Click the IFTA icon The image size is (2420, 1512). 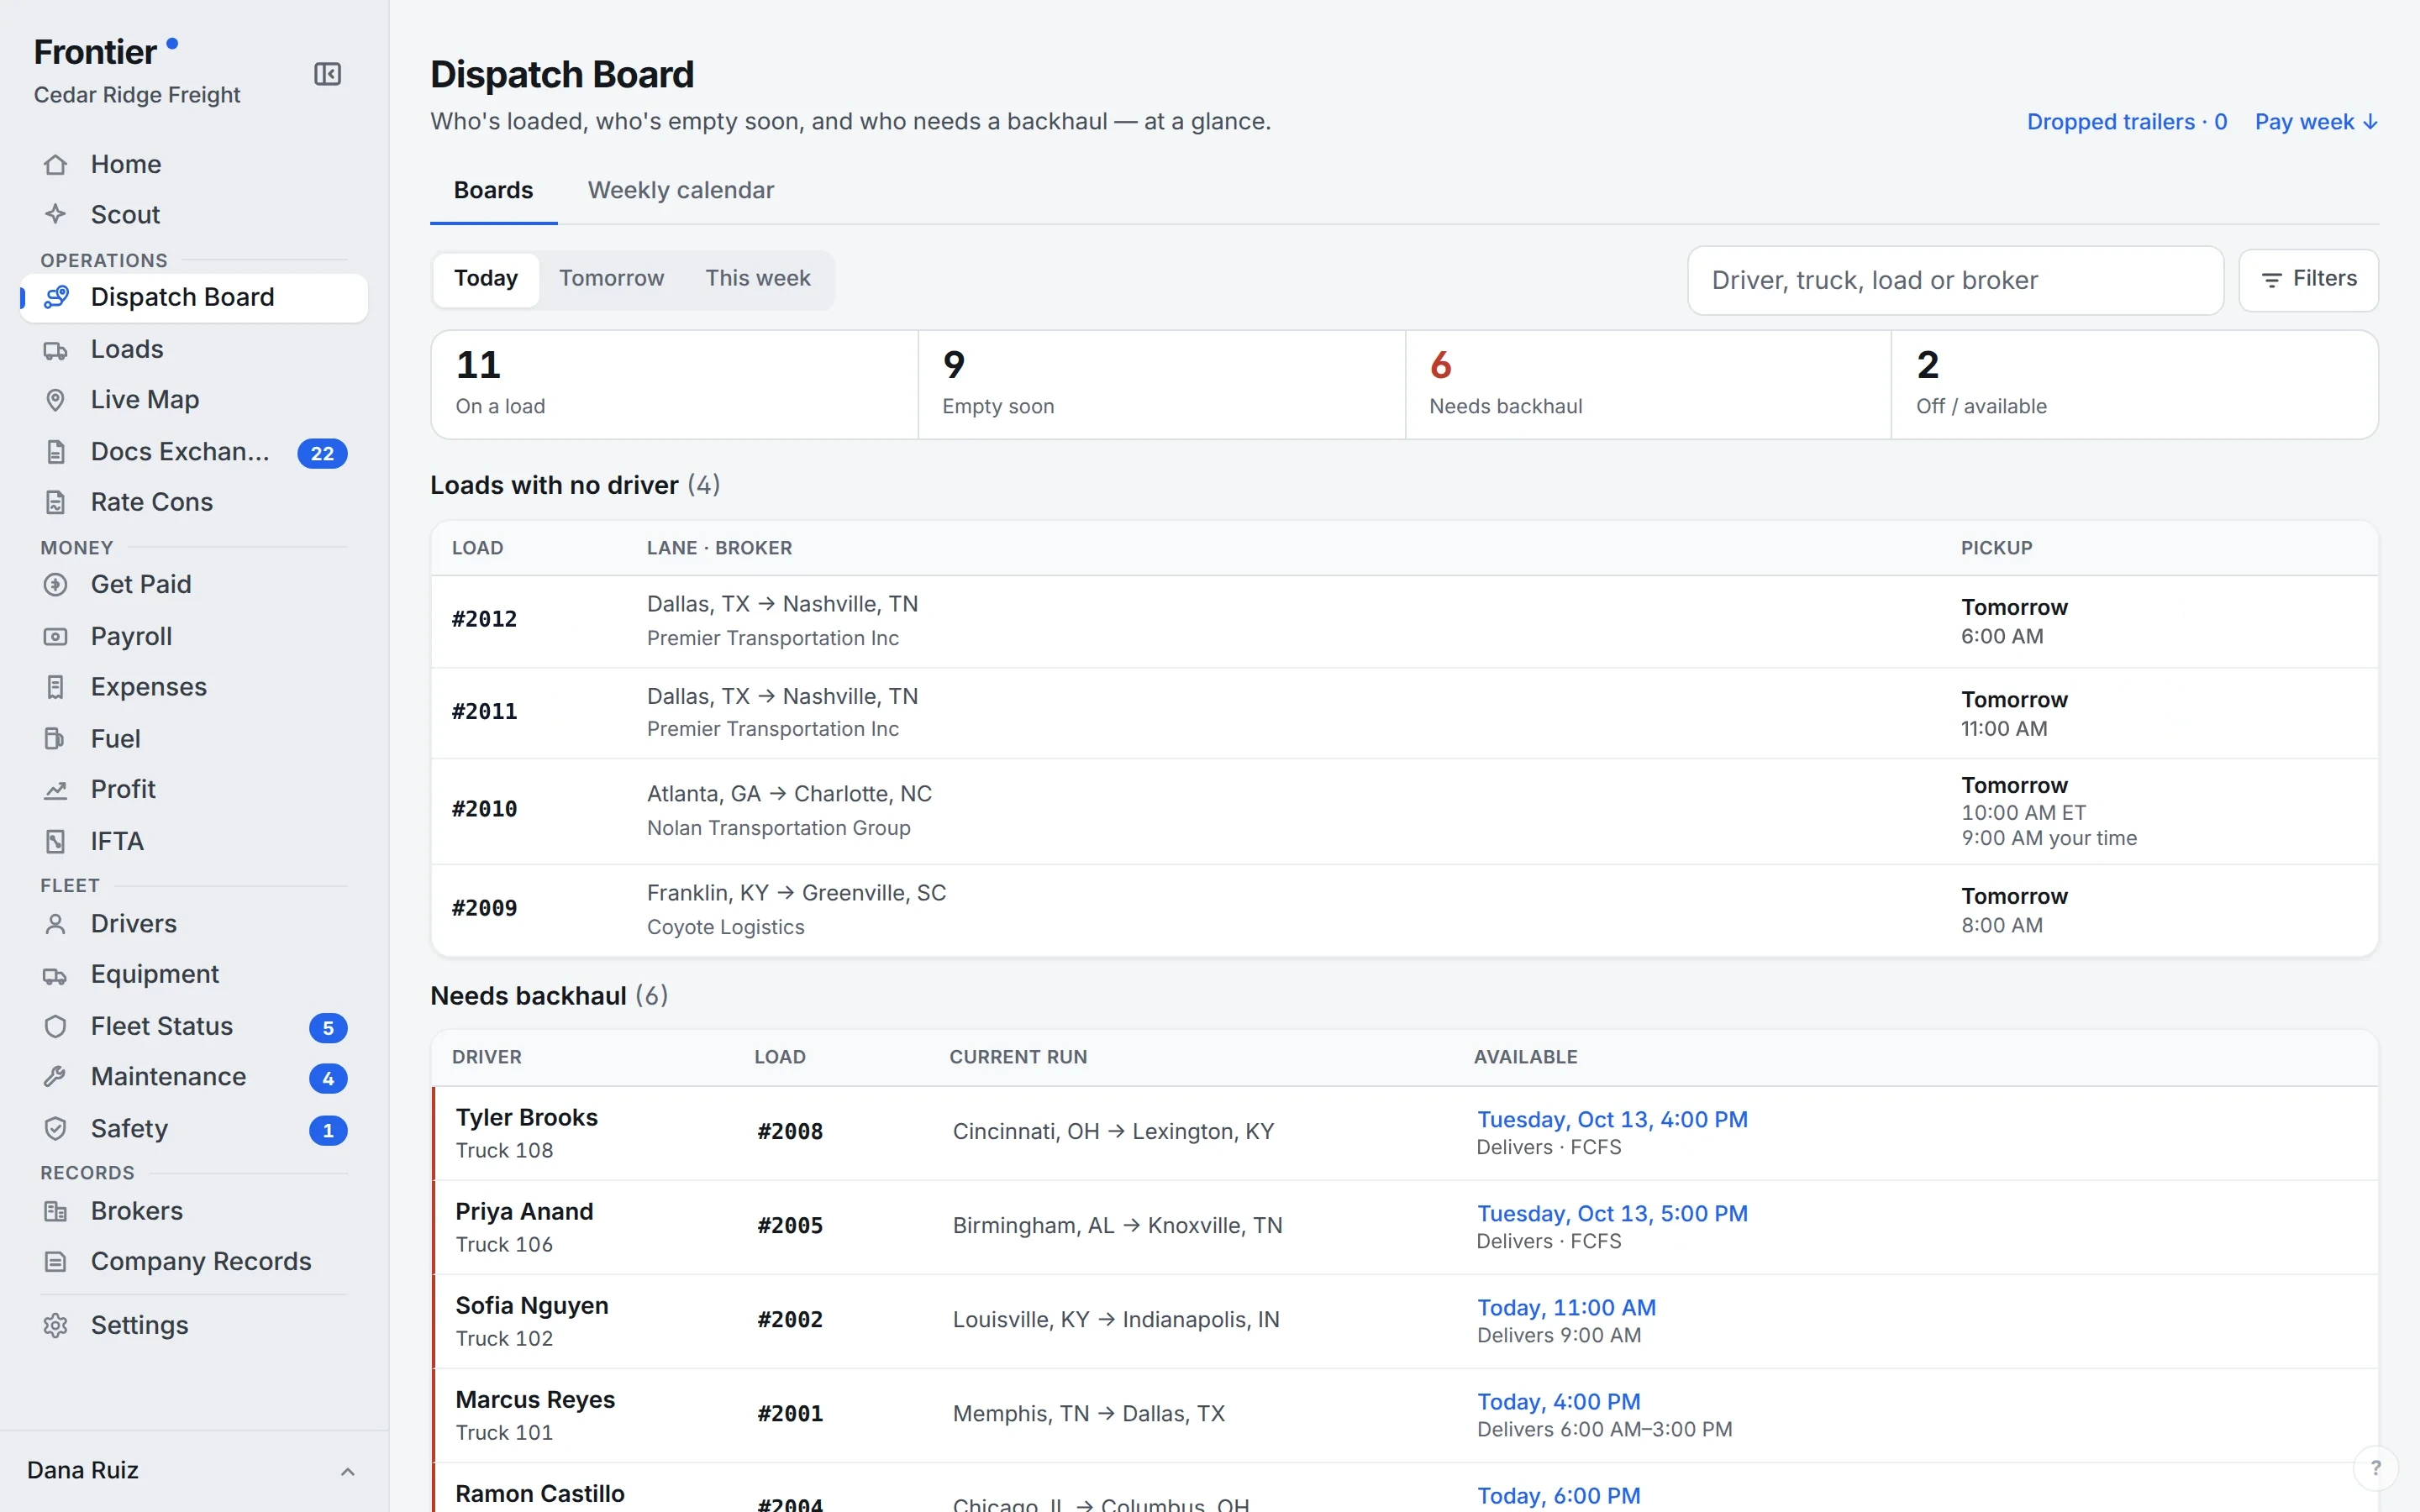click(56, 841)
